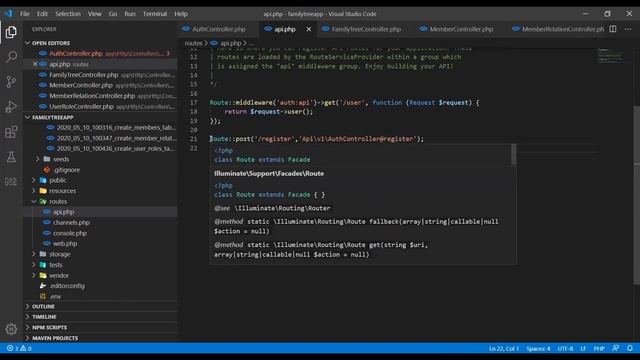Expand the seeds folder

tap(61, 159)
